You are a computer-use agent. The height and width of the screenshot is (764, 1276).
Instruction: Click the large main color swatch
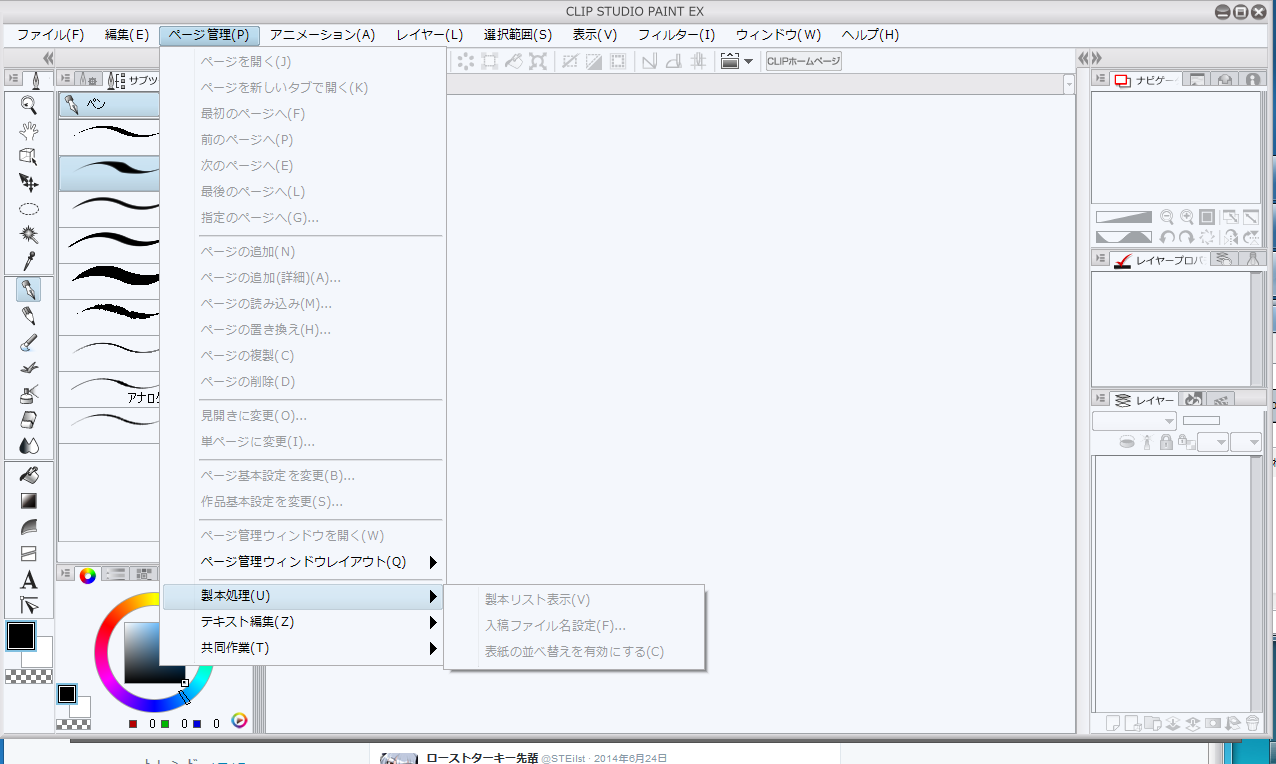21,635
